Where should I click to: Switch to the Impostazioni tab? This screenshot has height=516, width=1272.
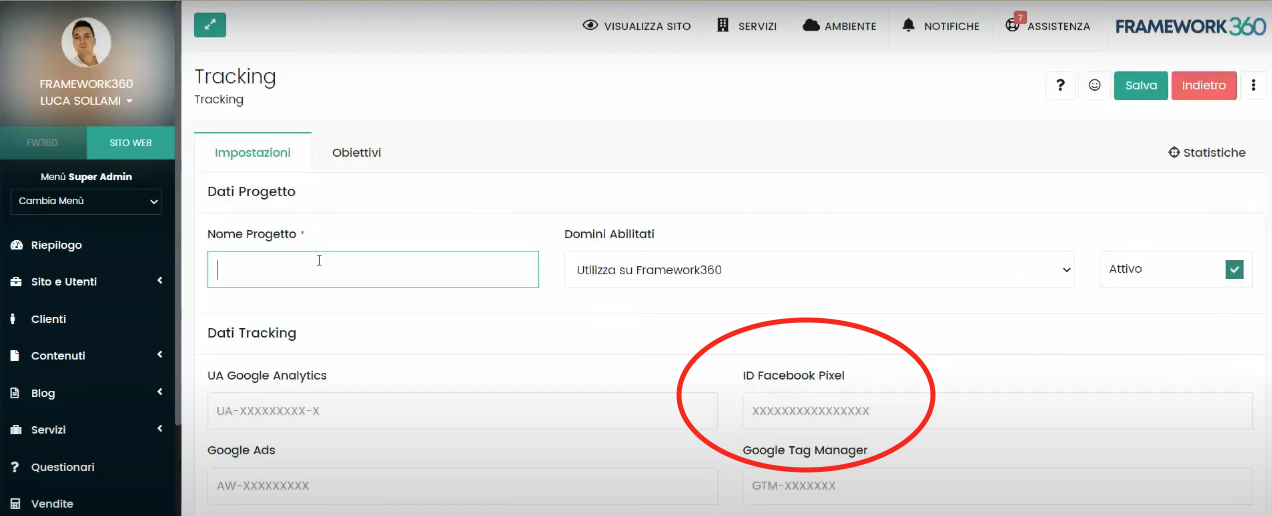(253, 153)
